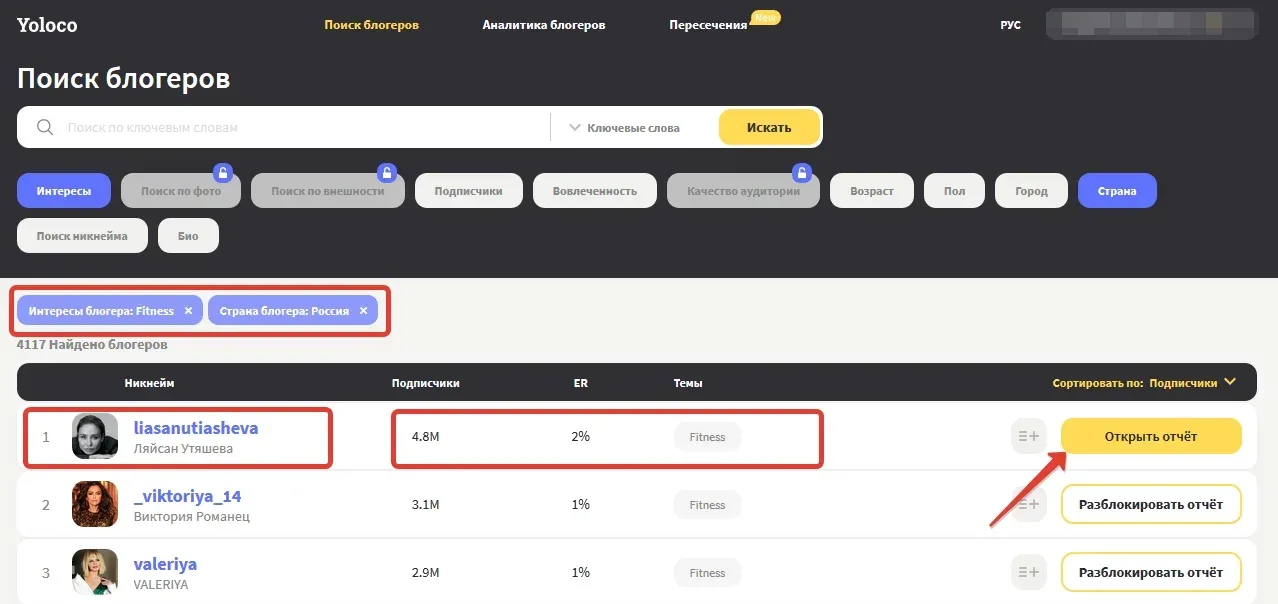1278x604 pixels.
Task: Open liasanutiasheva profile avatar
Action: coord(95,437)
